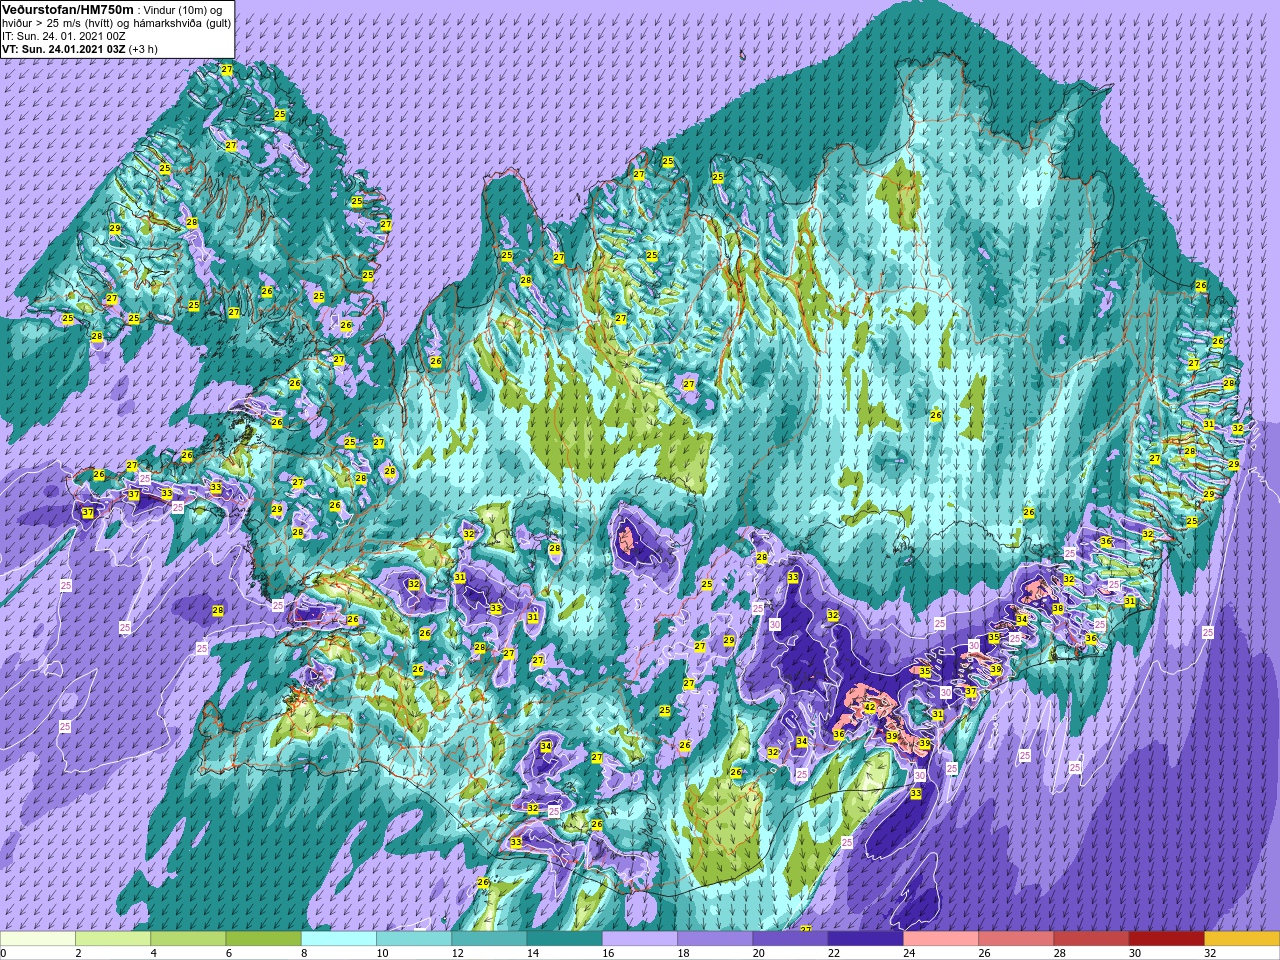1280x960 pixels.
Task: Click the '14' tick on color scale
Action: (x=533, y=953)
